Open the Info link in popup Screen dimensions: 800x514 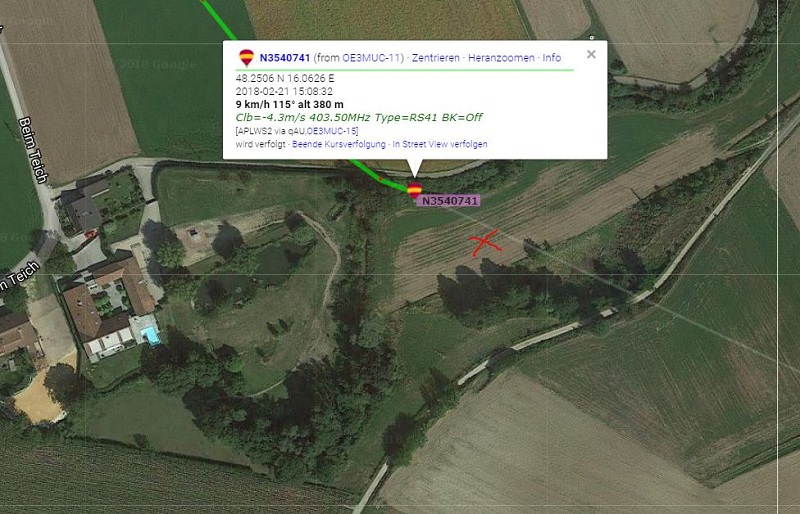552,58
